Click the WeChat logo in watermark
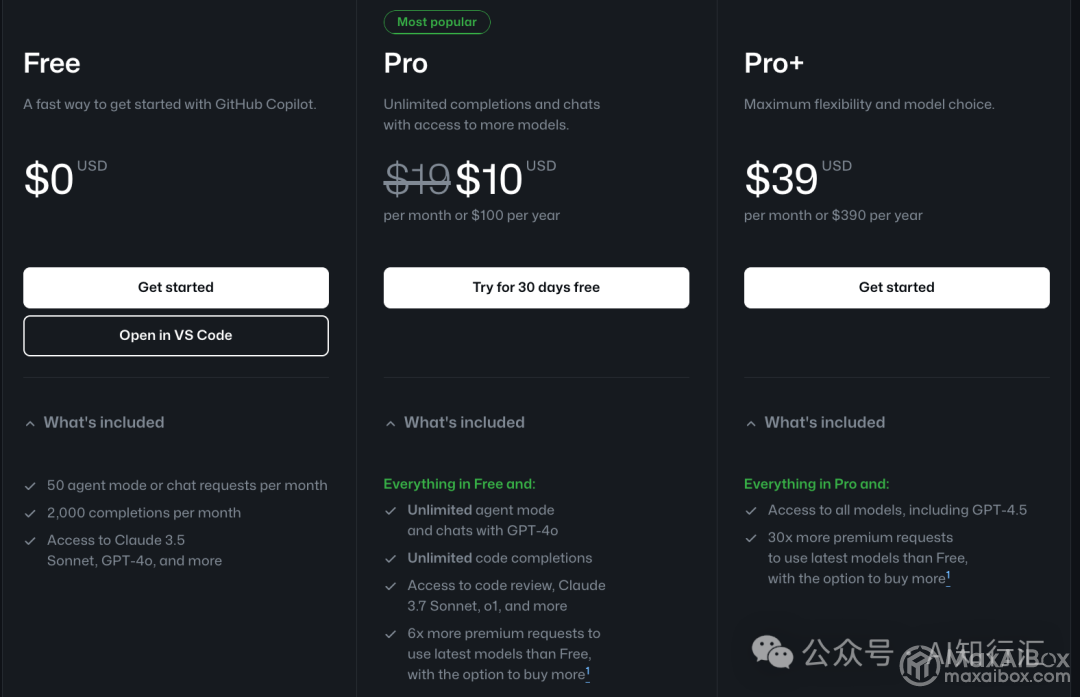The image size is (1080, 697). 772,652
